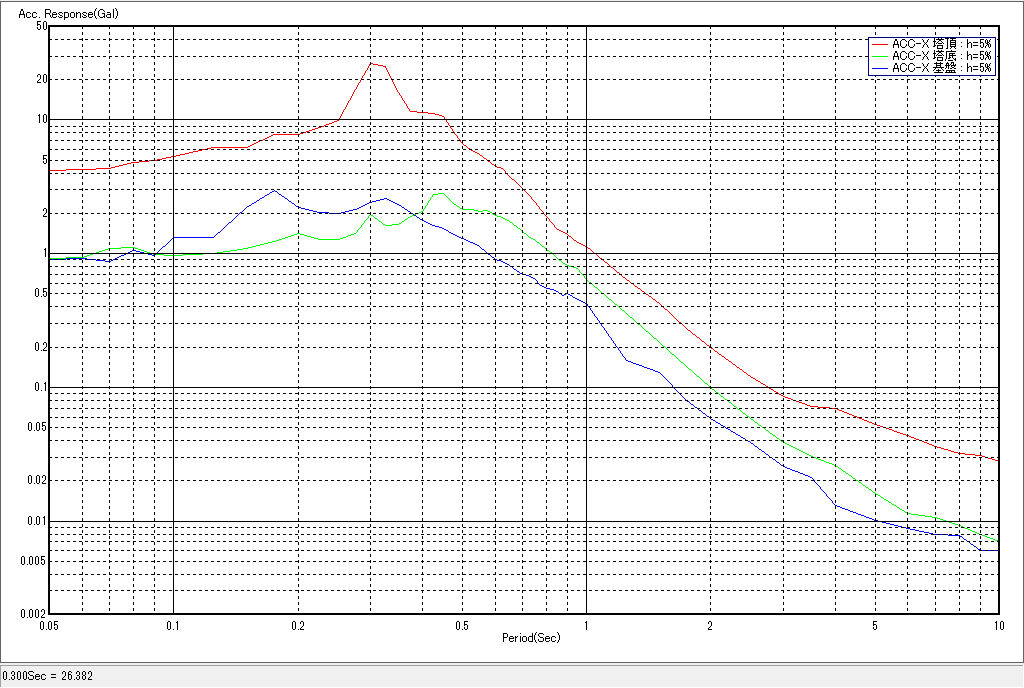The image size is (1024, 688).
Task: Select the ACC-X 塔底 legend entry
Action: tap(941, 56)
